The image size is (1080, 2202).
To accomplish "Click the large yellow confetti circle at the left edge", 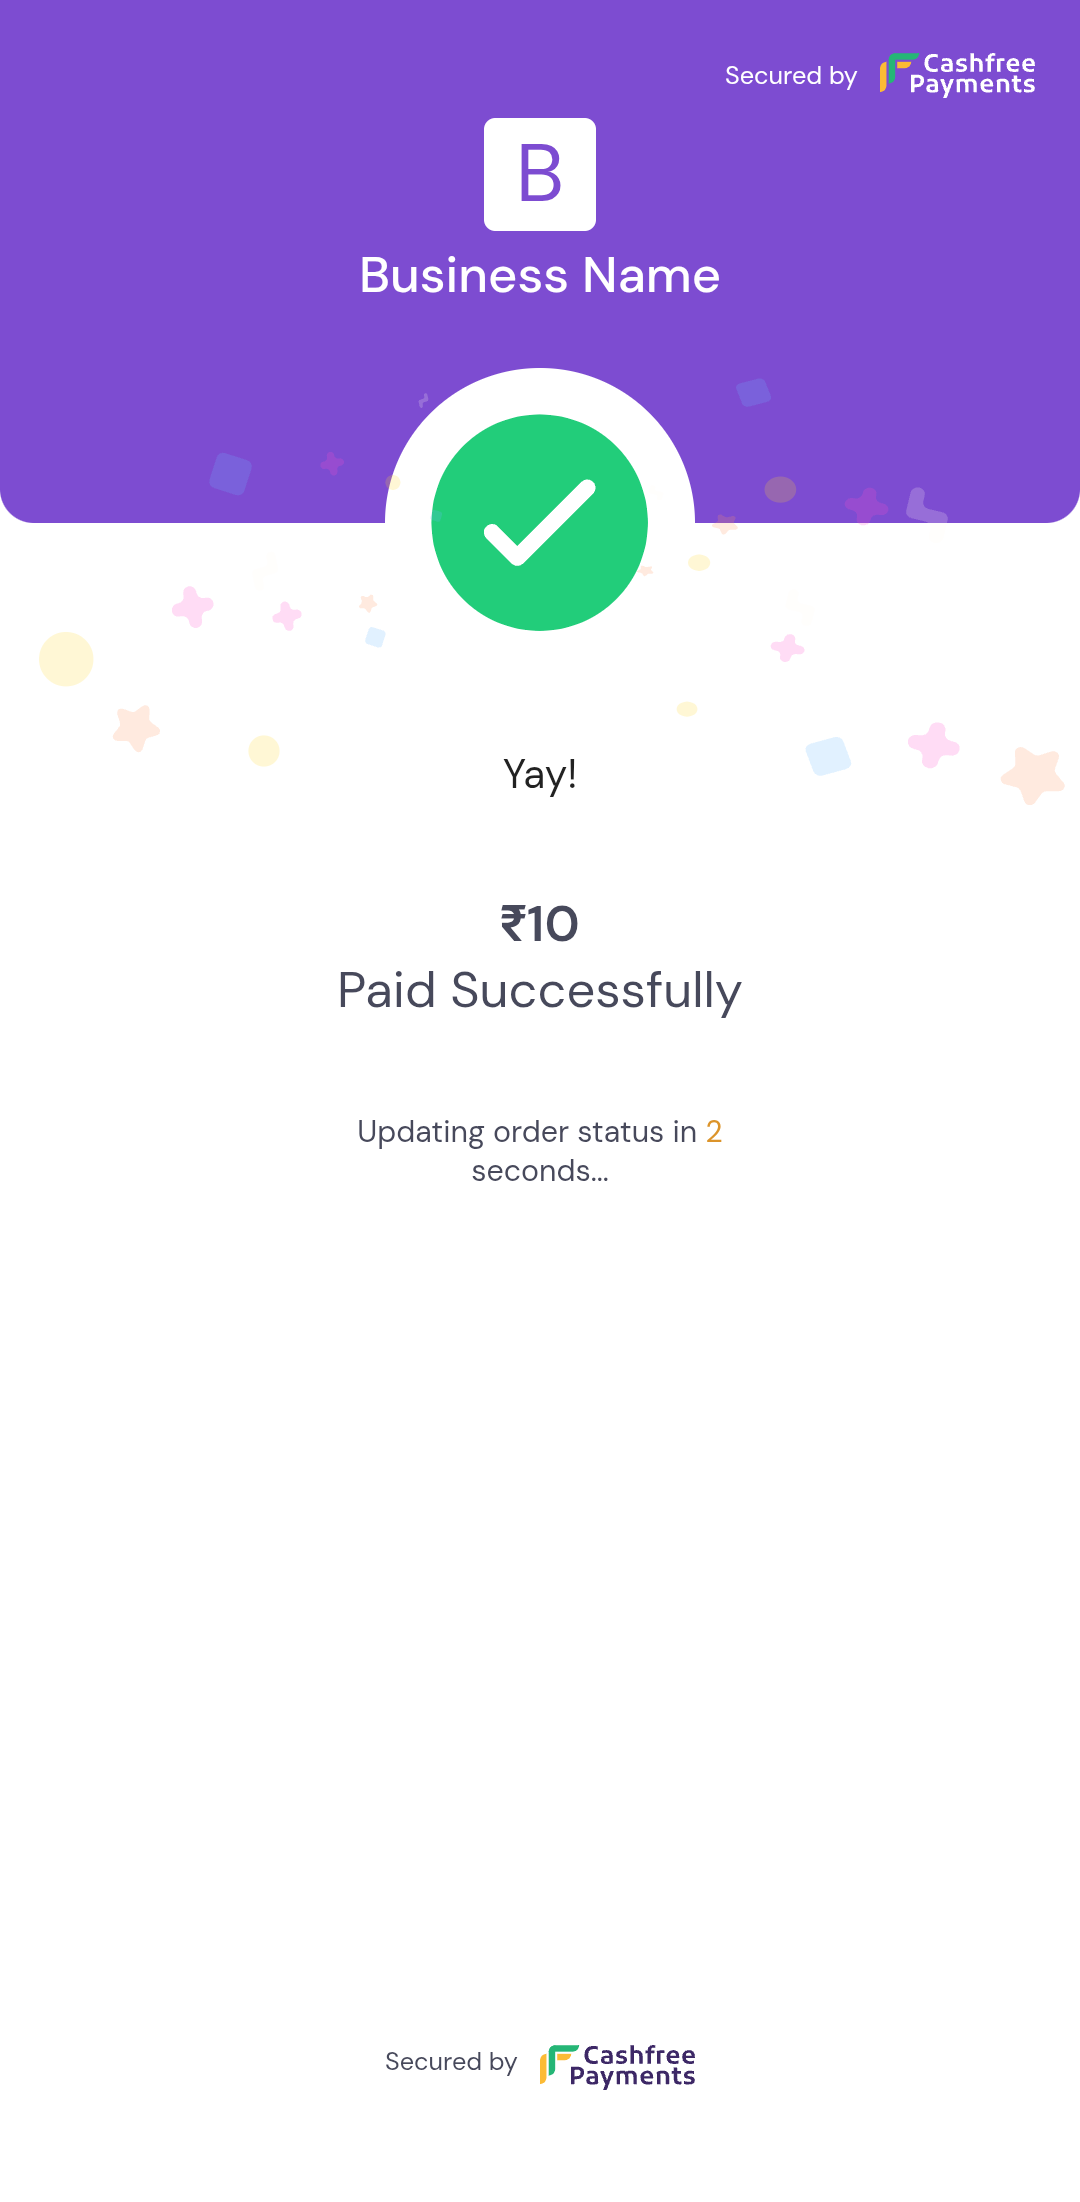I will coord(66,659).
